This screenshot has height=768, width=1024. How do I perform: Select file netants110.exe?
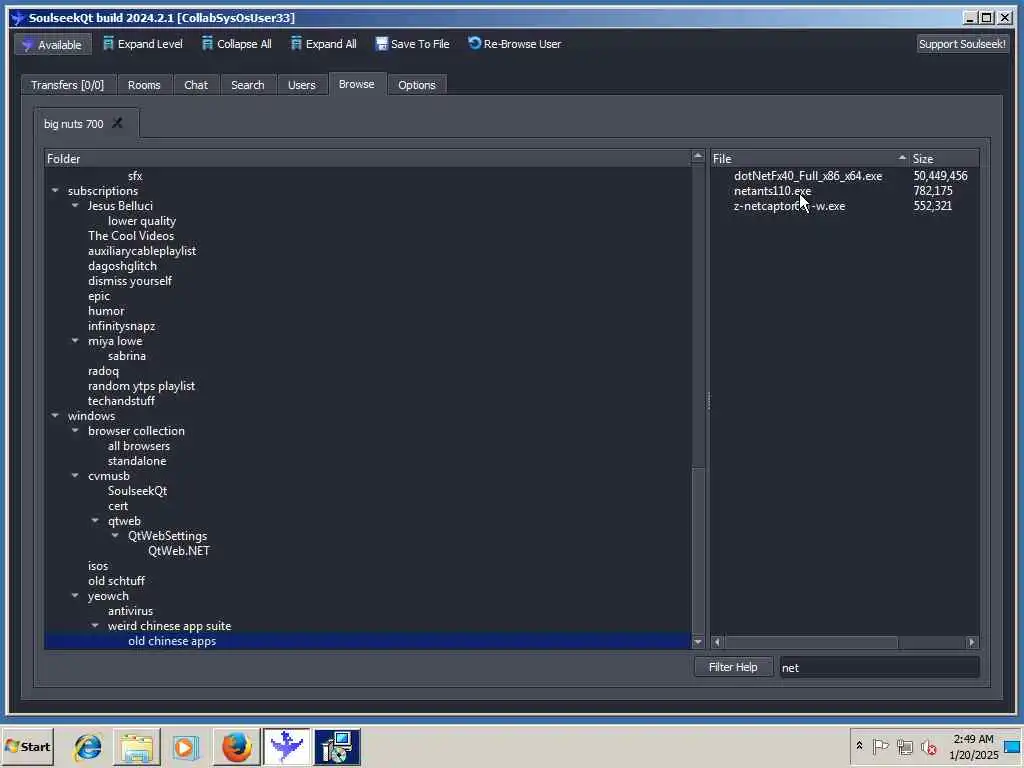[773, 191]
